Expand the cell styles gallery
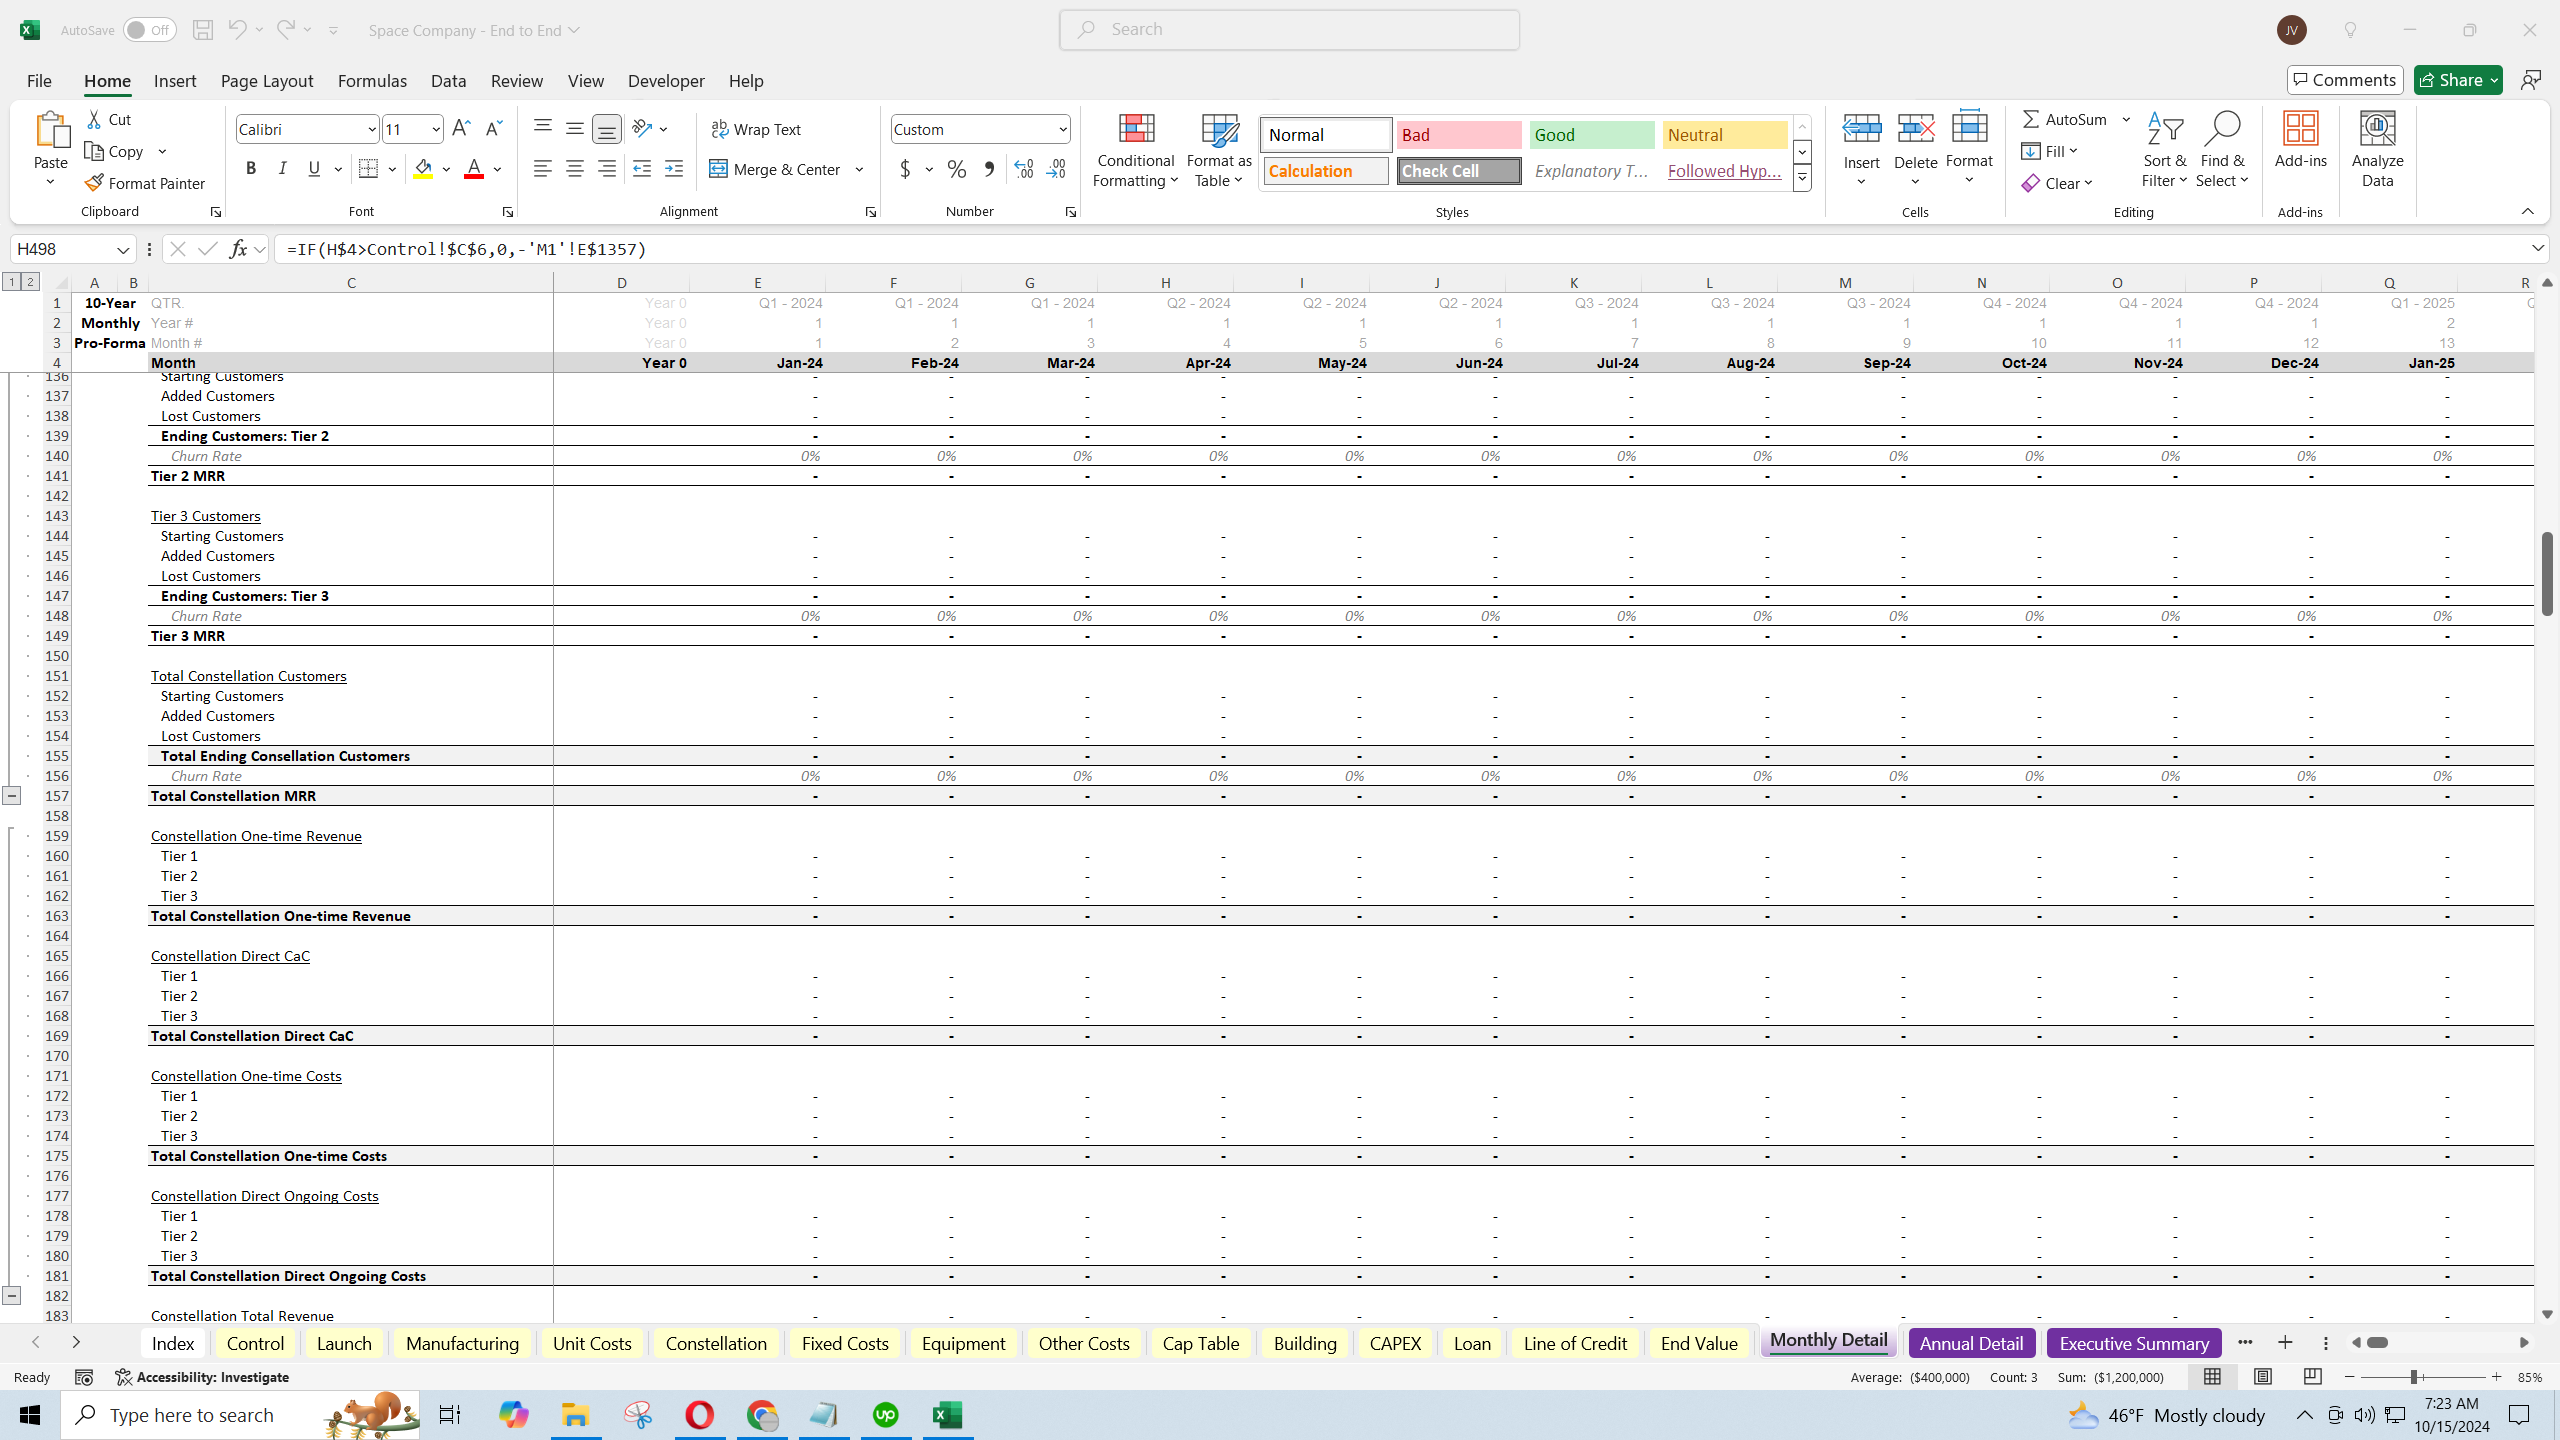The height and width of the screenshot is (1440, 2560). (1802, 179)
